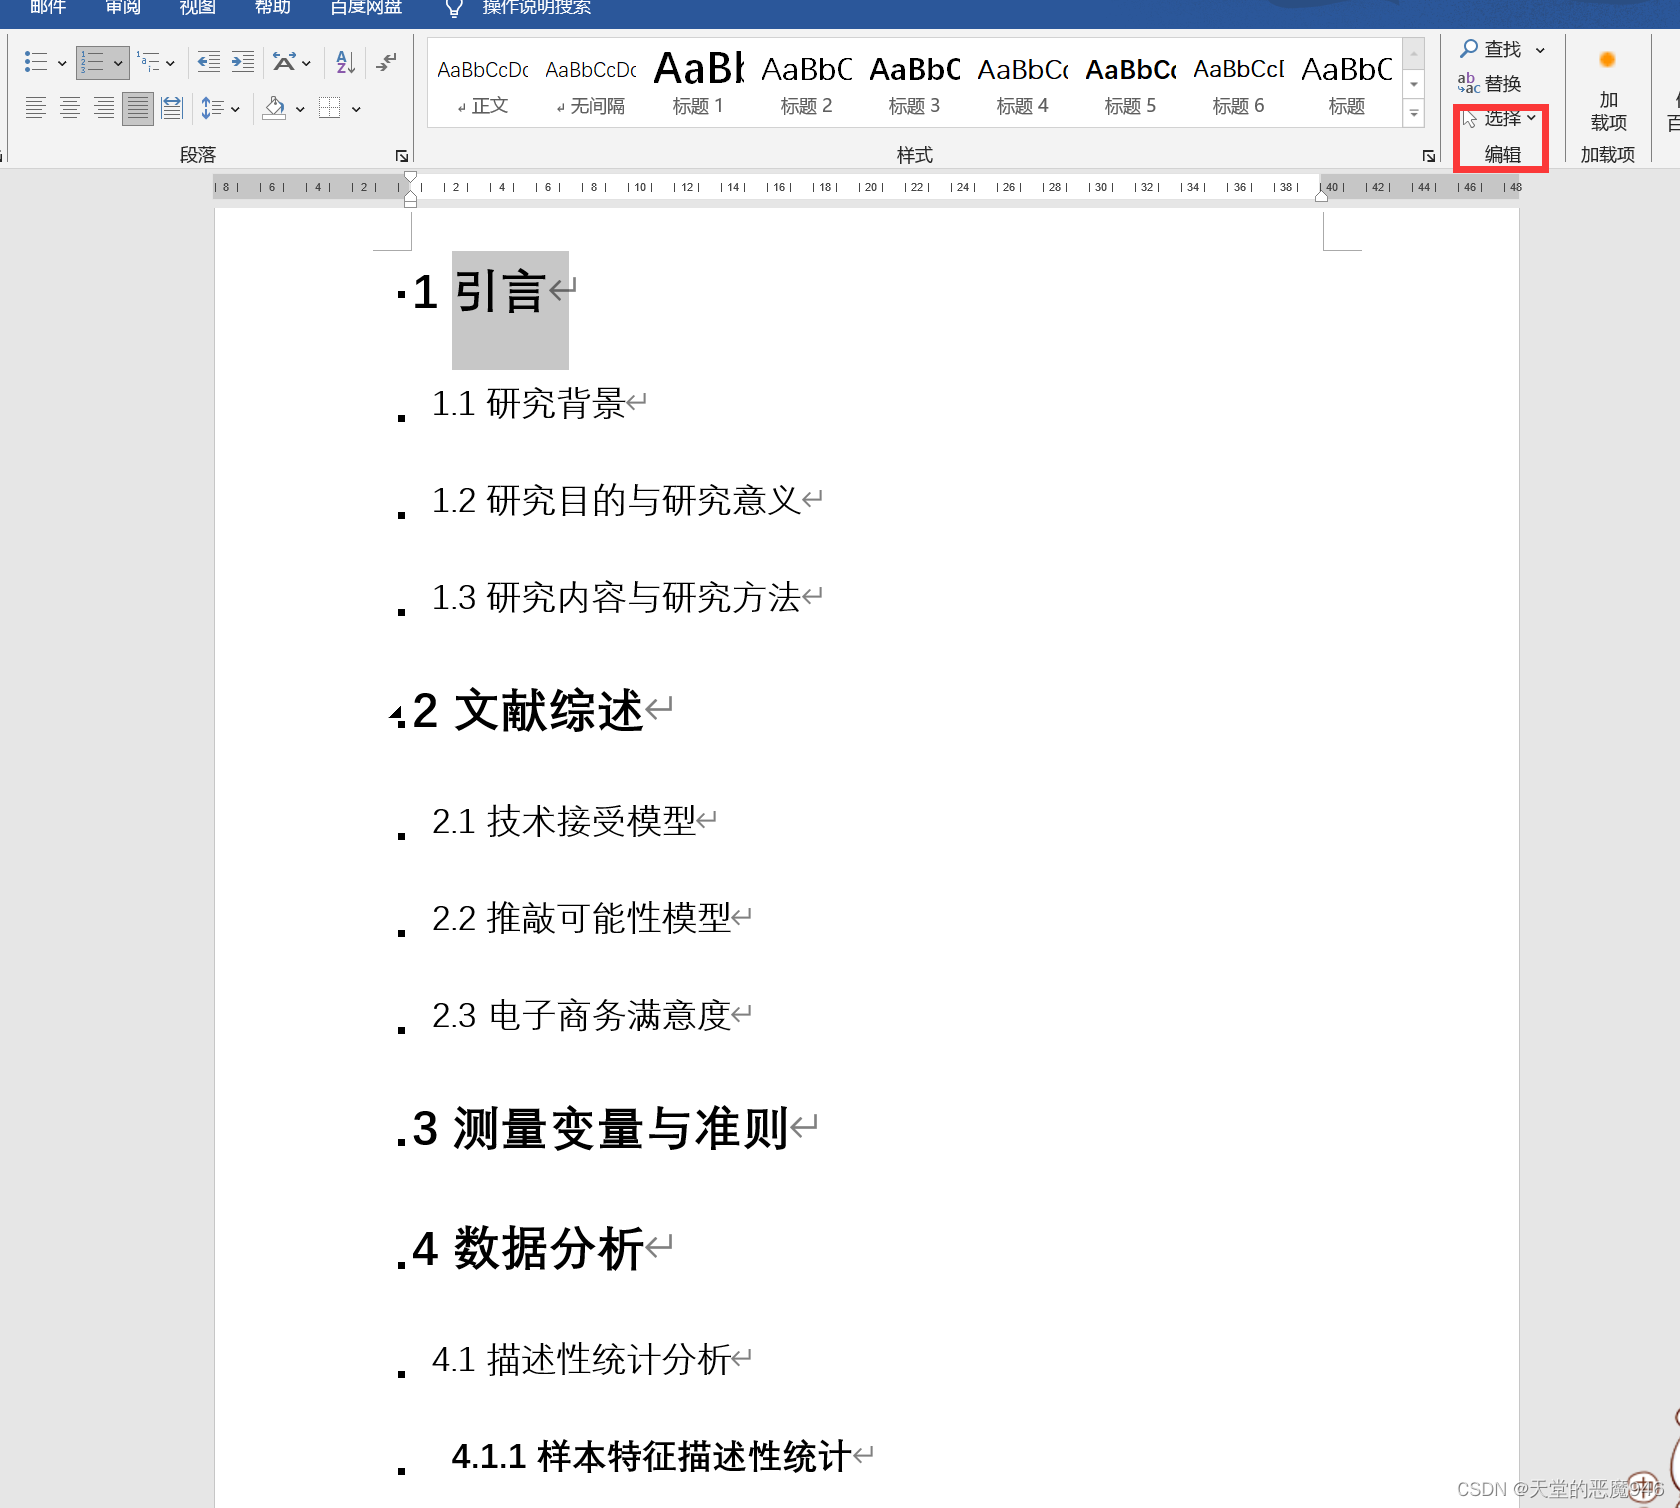
Task: Open shading color dropdown arrow
Action: (300, 109)
